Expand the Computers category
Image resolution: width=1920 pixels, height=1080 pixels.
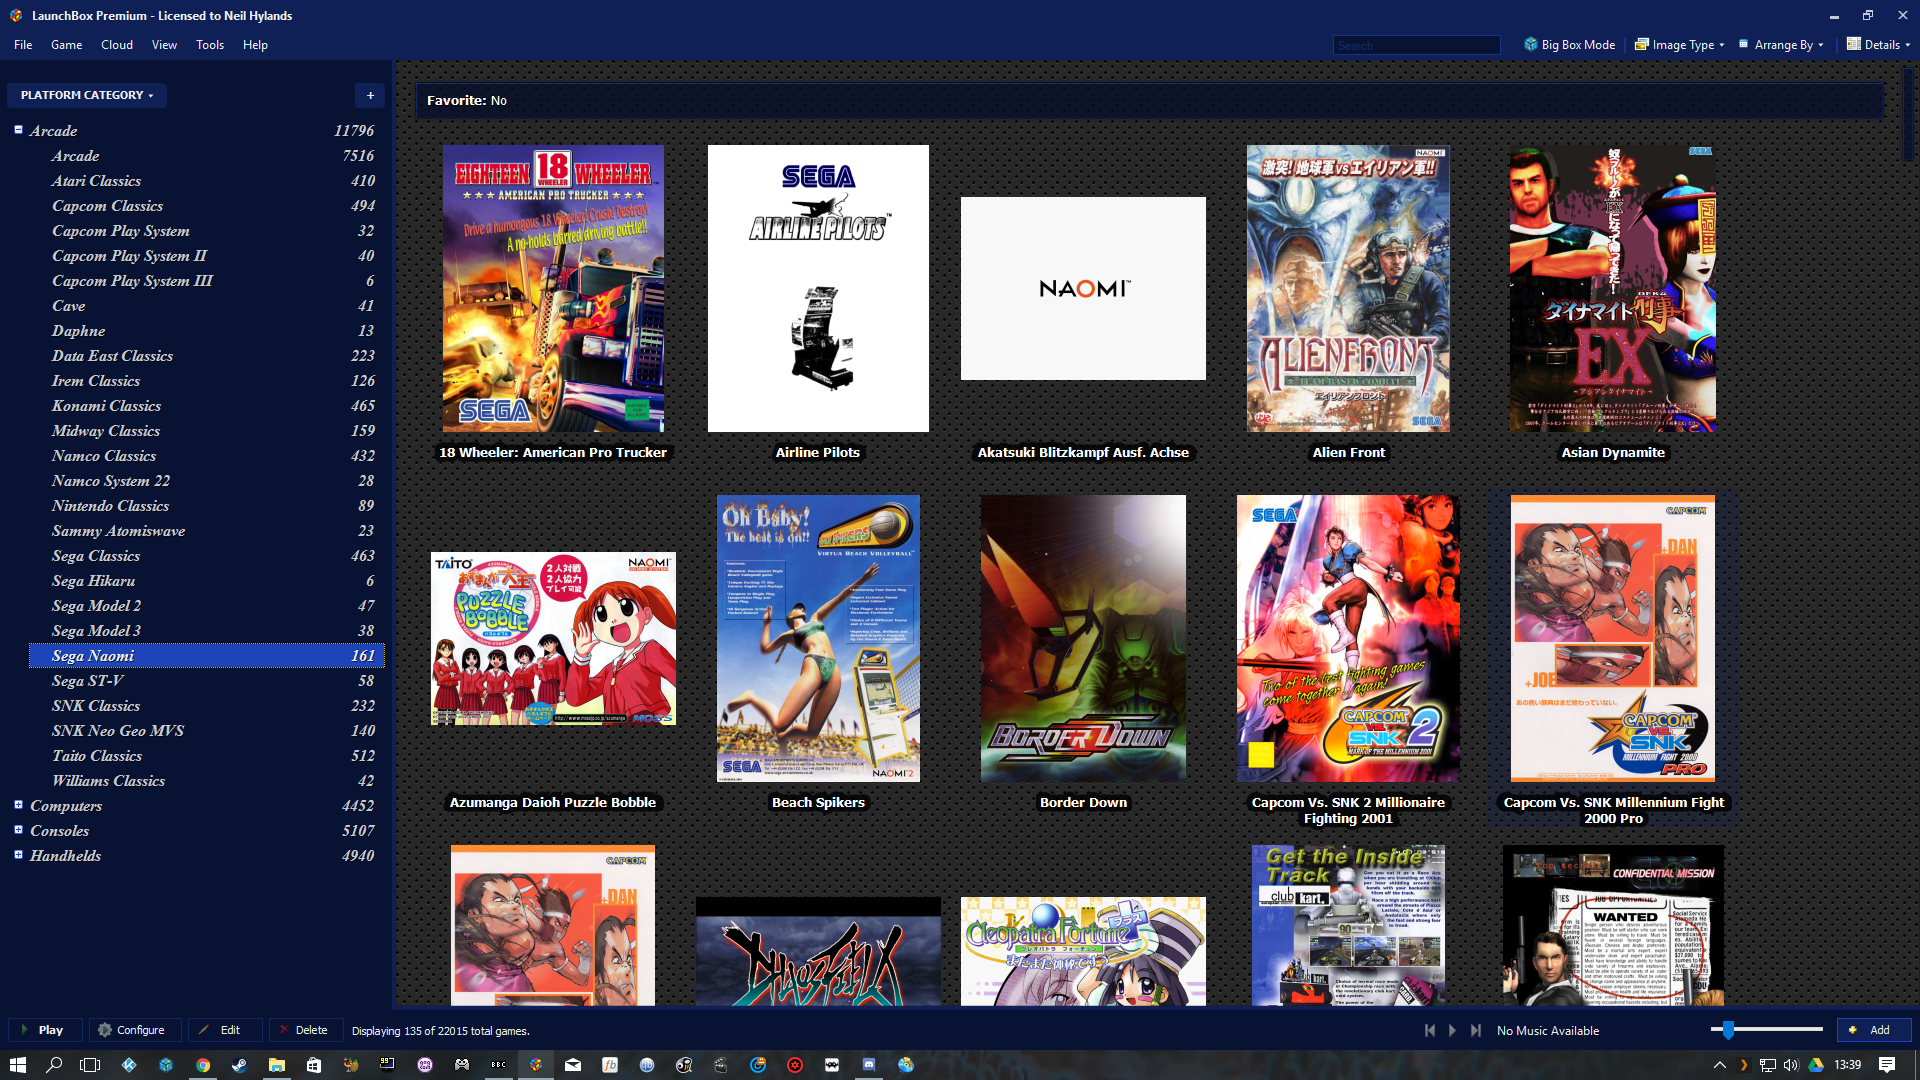pos(18,805)
